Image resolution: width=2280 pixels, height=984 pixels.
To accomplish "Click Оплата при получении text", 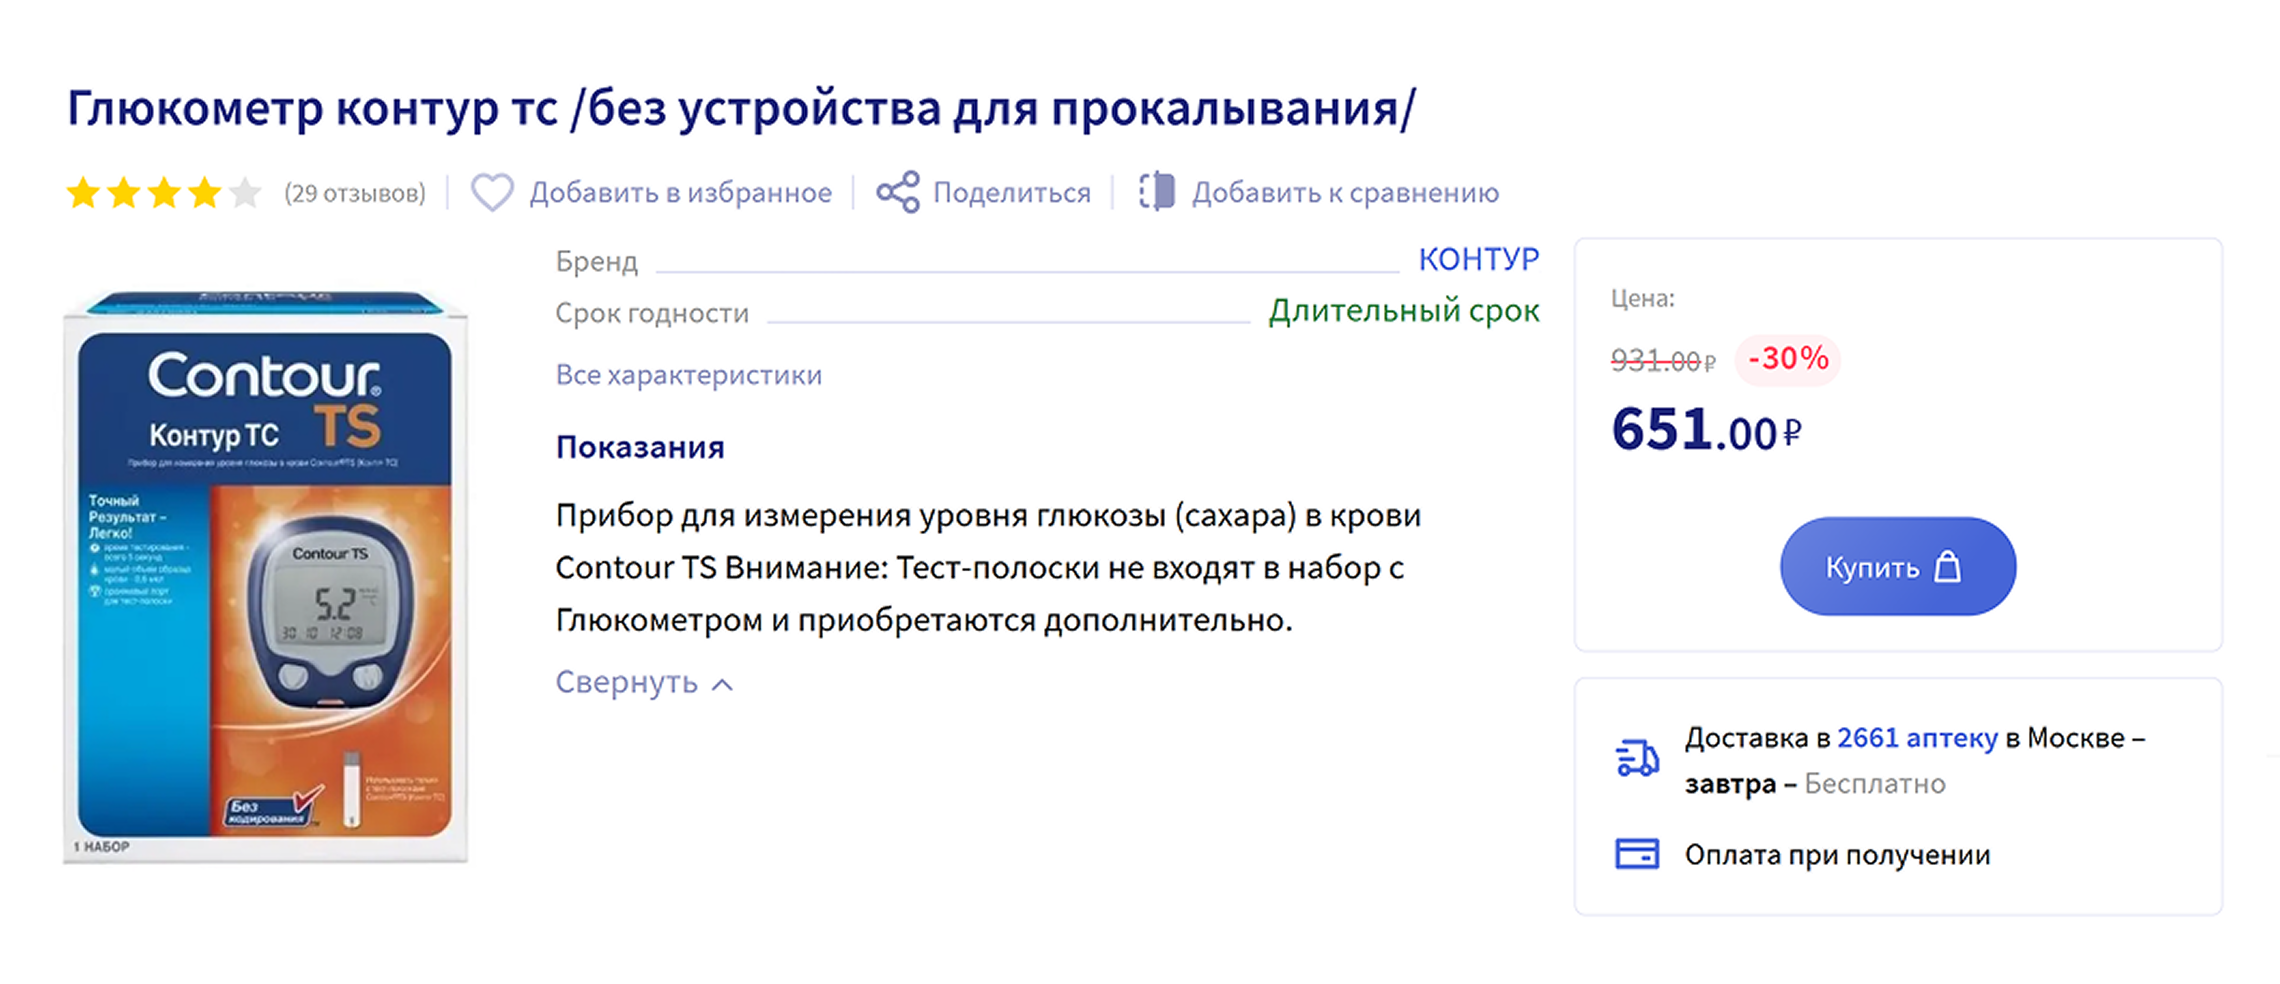I will pos(1837,855).
